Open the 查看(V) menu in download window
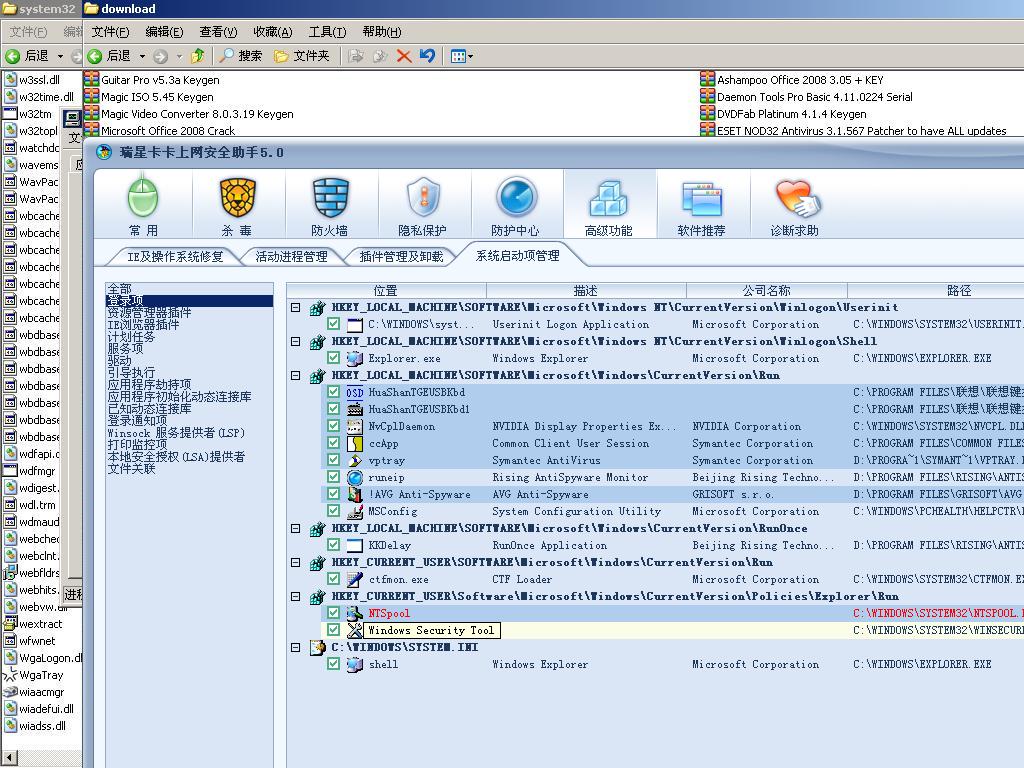Image resolution: width=1024 pixels, height=768 pixels. 218,31
